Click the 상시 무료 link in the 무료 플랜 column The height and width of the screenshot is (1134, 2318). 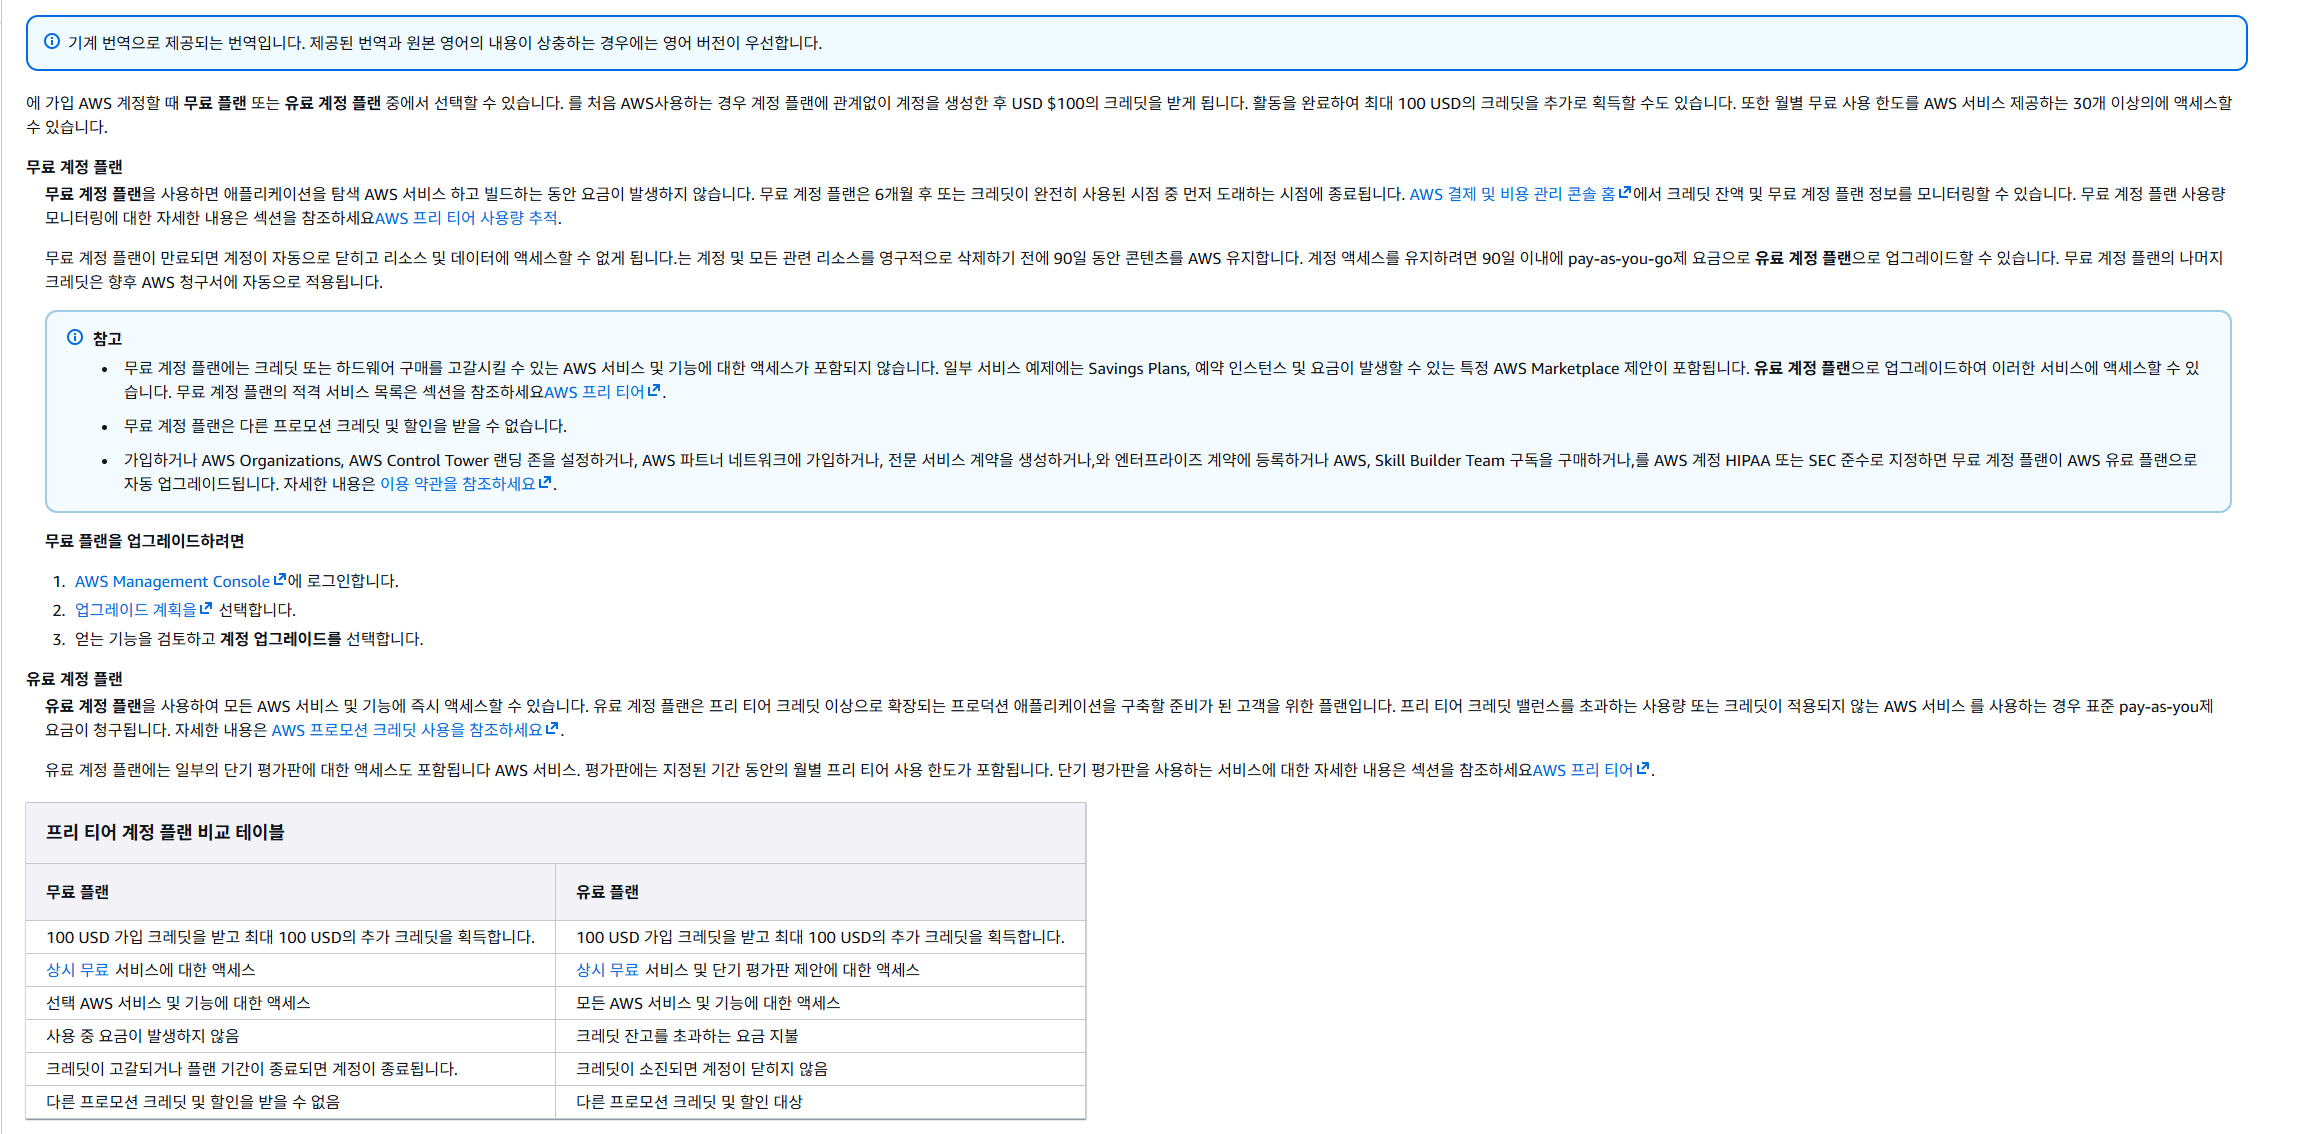pyautogui.click(x=77, y=970)
